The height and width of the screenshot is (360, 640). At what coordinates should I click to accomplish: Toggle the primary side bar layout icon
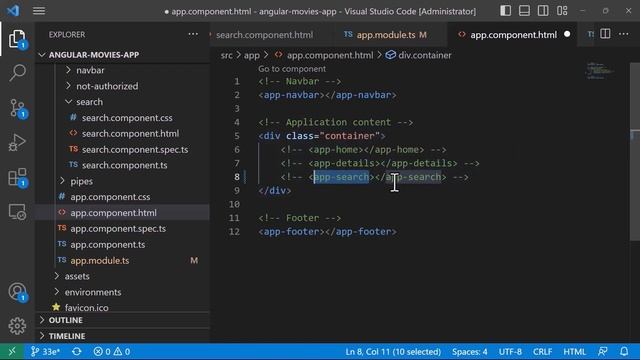coord(505,11)
